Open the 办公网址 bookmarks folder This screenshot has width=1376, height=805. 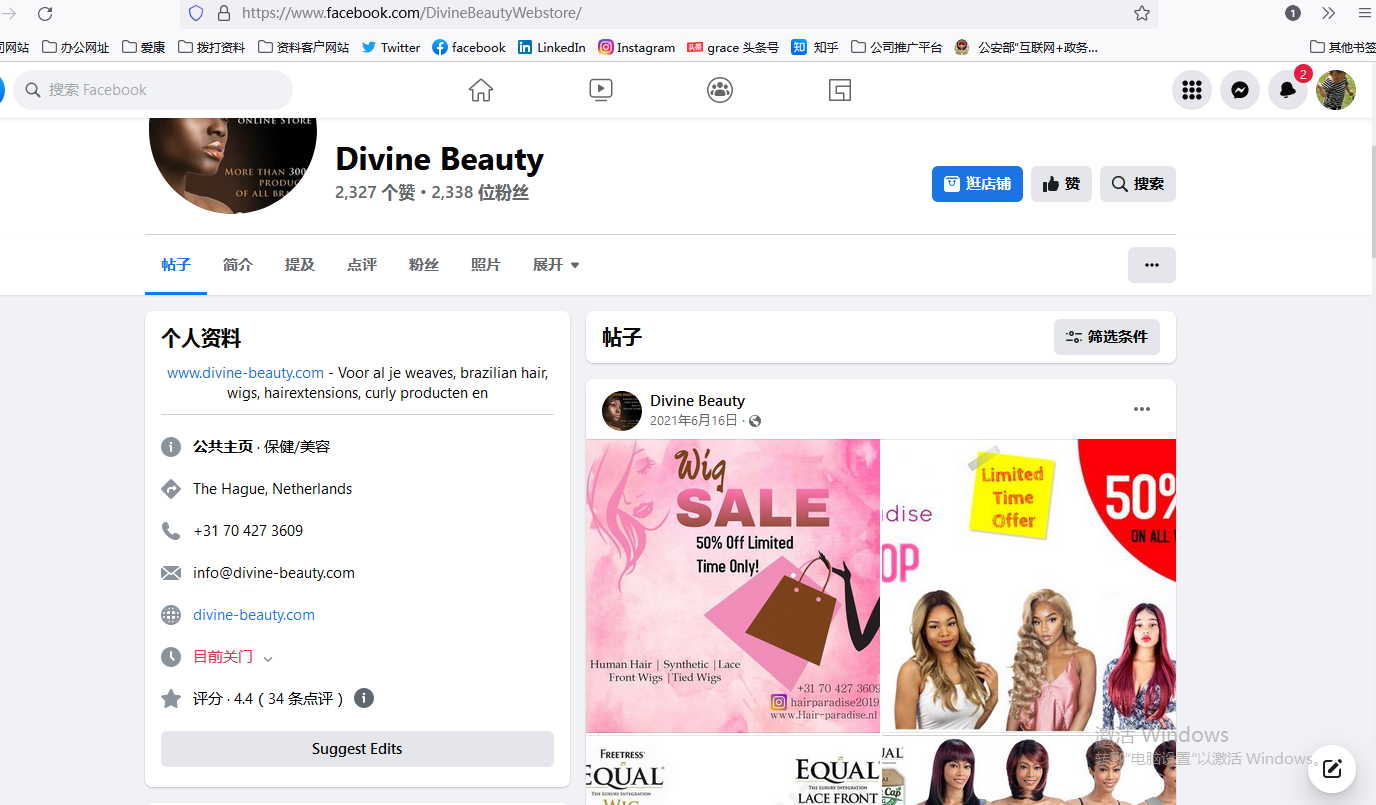click(76, 47)
